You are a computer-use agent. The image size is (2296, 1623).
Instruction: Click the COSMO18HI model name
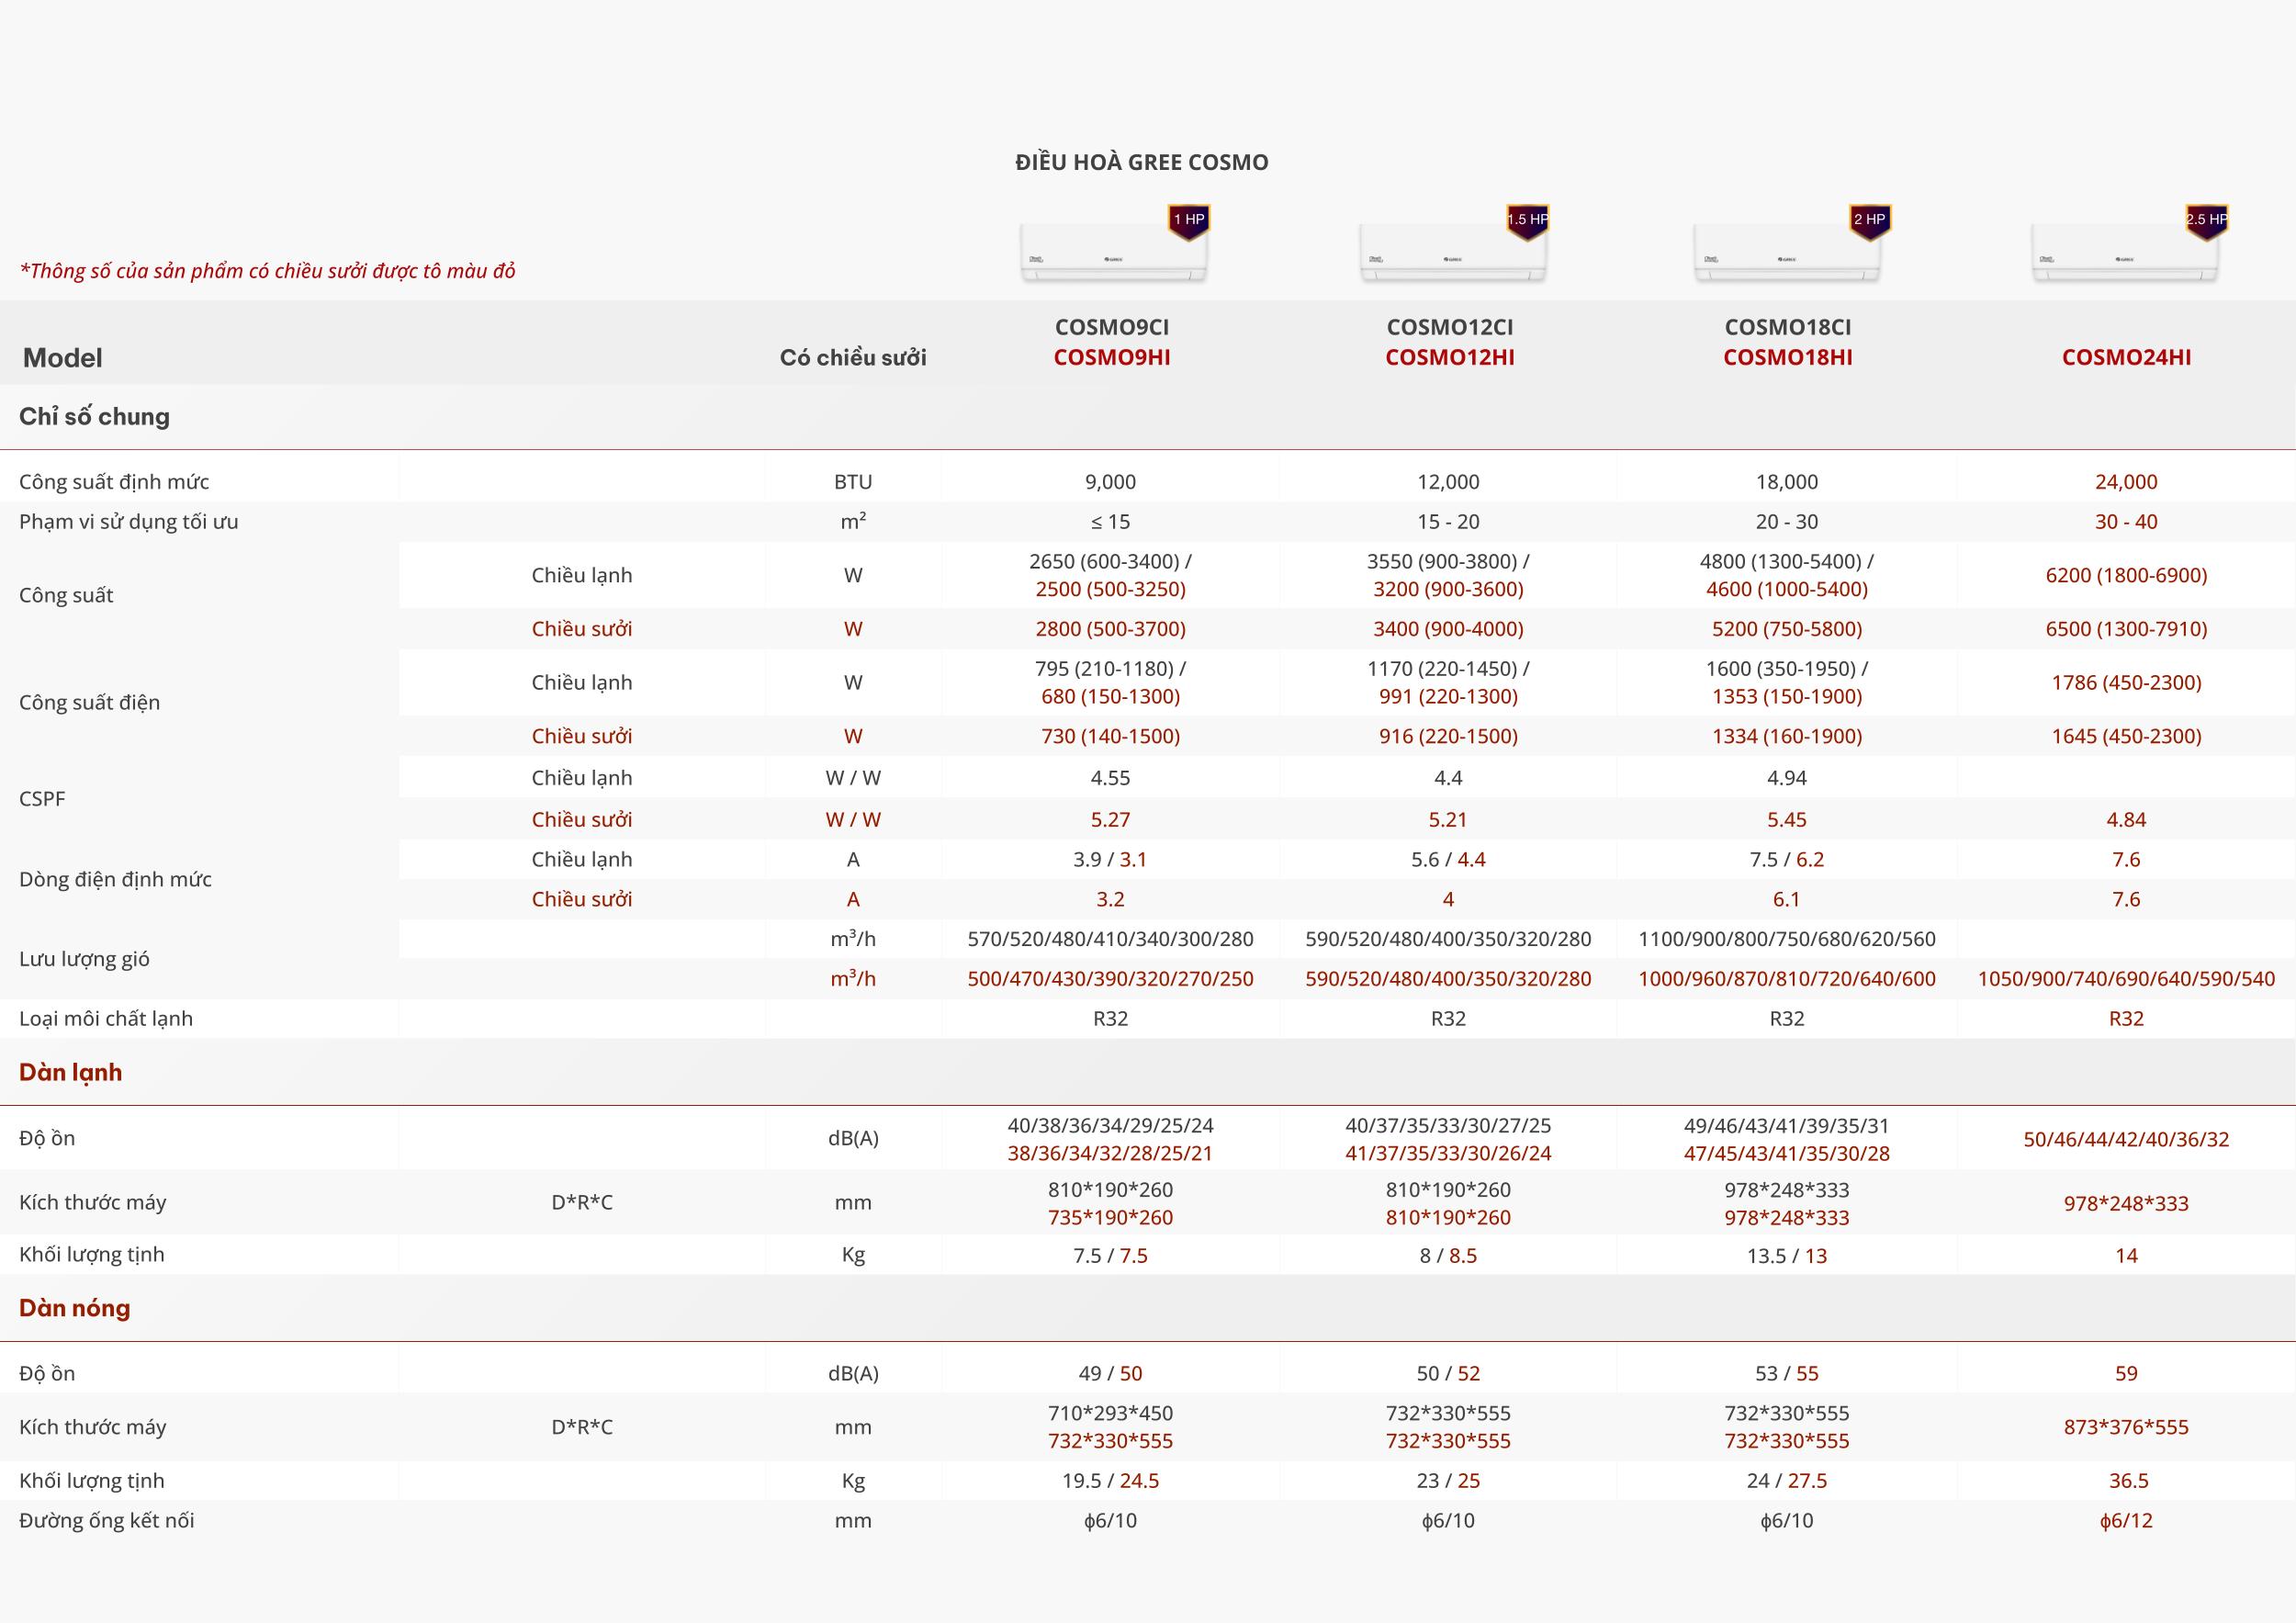1787,358
